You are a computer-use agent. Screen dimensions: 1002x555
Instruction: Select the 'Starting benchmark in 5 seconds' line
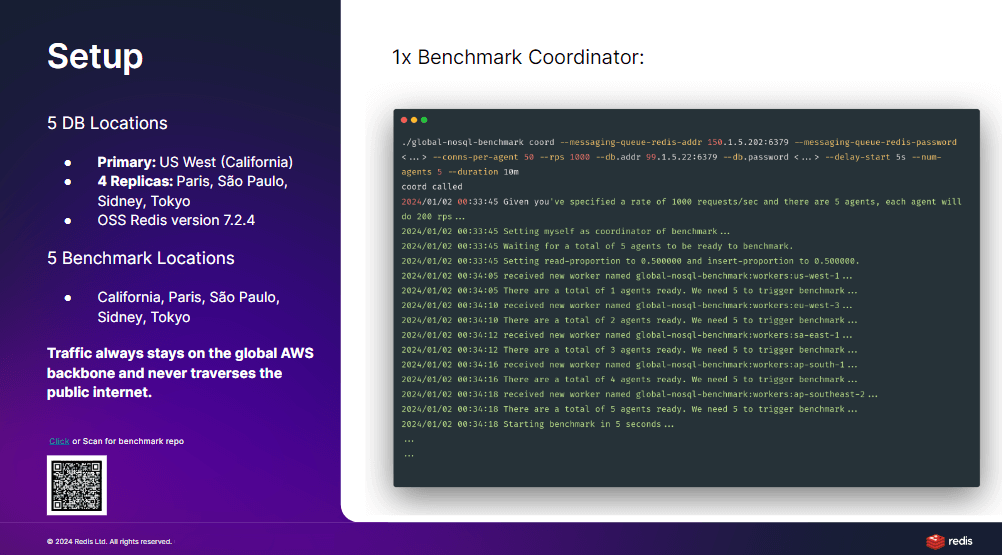coord(537,424)
